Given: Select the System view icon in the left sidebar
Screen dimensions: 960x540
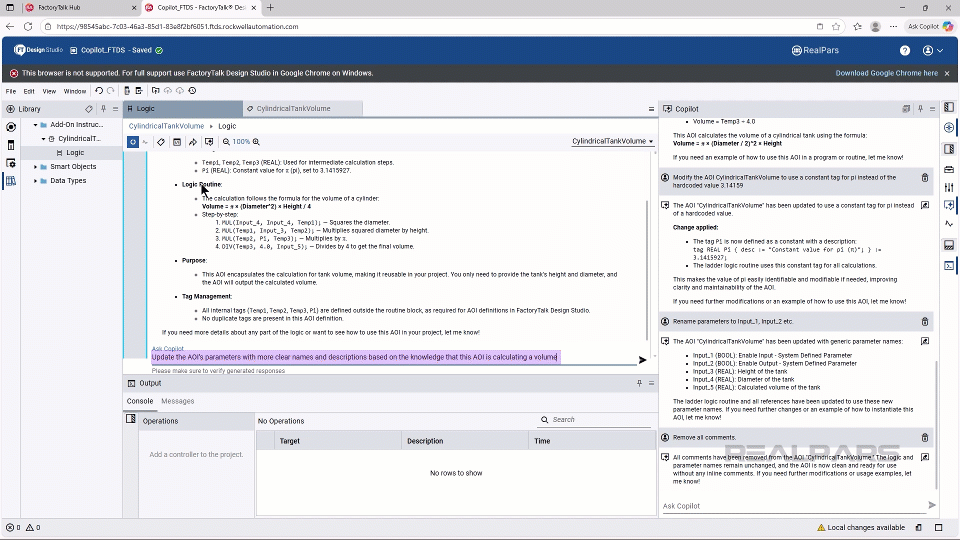Looking at the screenshot, I should click(10, 127).
